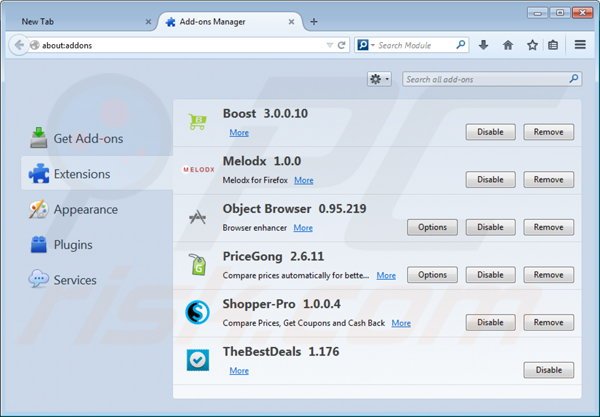Select the Melodx 1.0.0 title
Viewport: 600px width, 417px height.
tap(262, 161)
